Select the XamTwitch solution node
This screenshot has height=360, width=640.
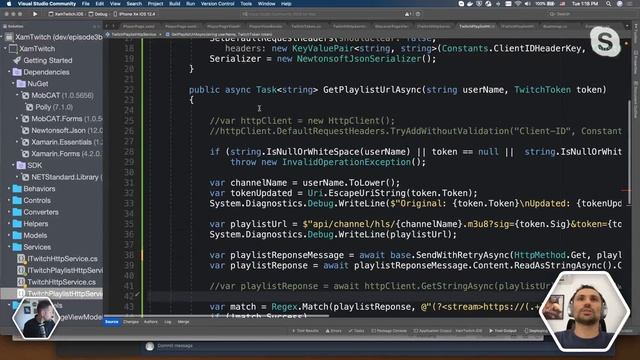tap(54, 37)
